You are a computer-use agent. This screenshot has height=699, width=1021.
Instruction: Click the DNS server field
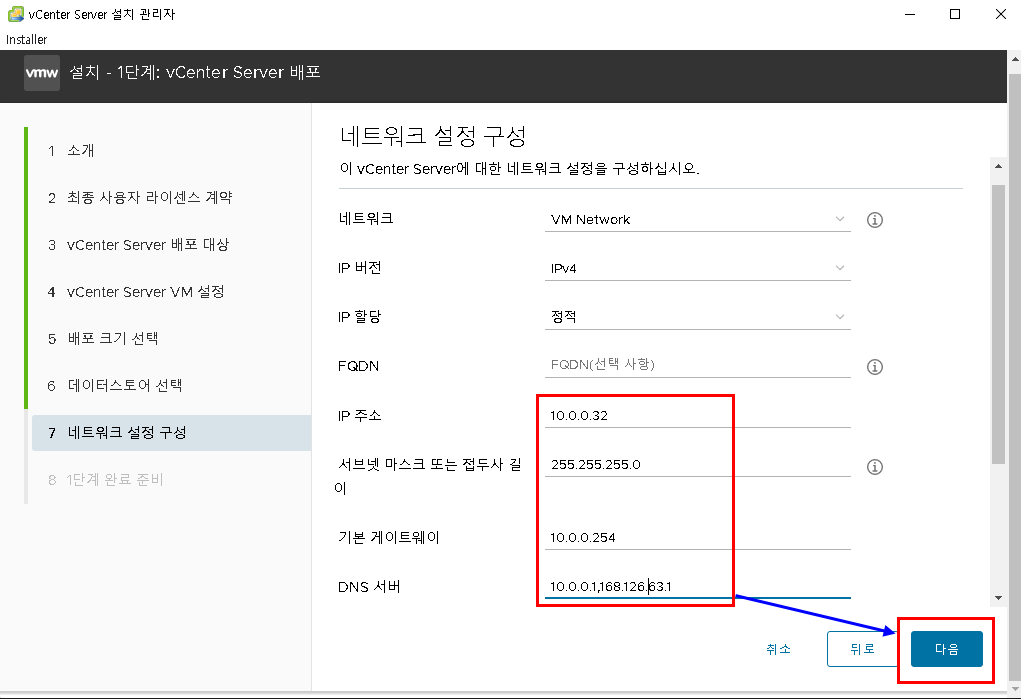pyautogui.click(x=697, y=586)
